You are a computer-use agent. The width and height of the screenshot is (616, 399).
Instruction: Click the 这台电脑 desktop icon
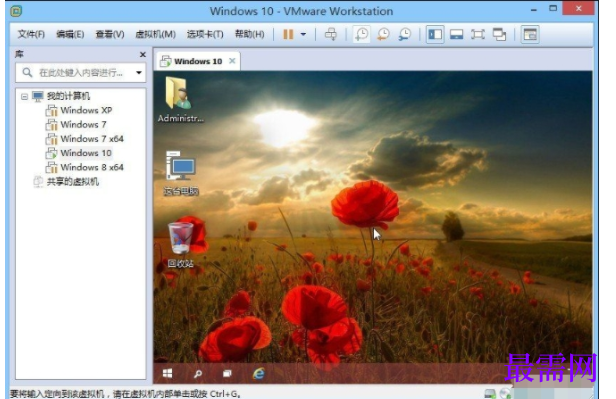point(180,173)
